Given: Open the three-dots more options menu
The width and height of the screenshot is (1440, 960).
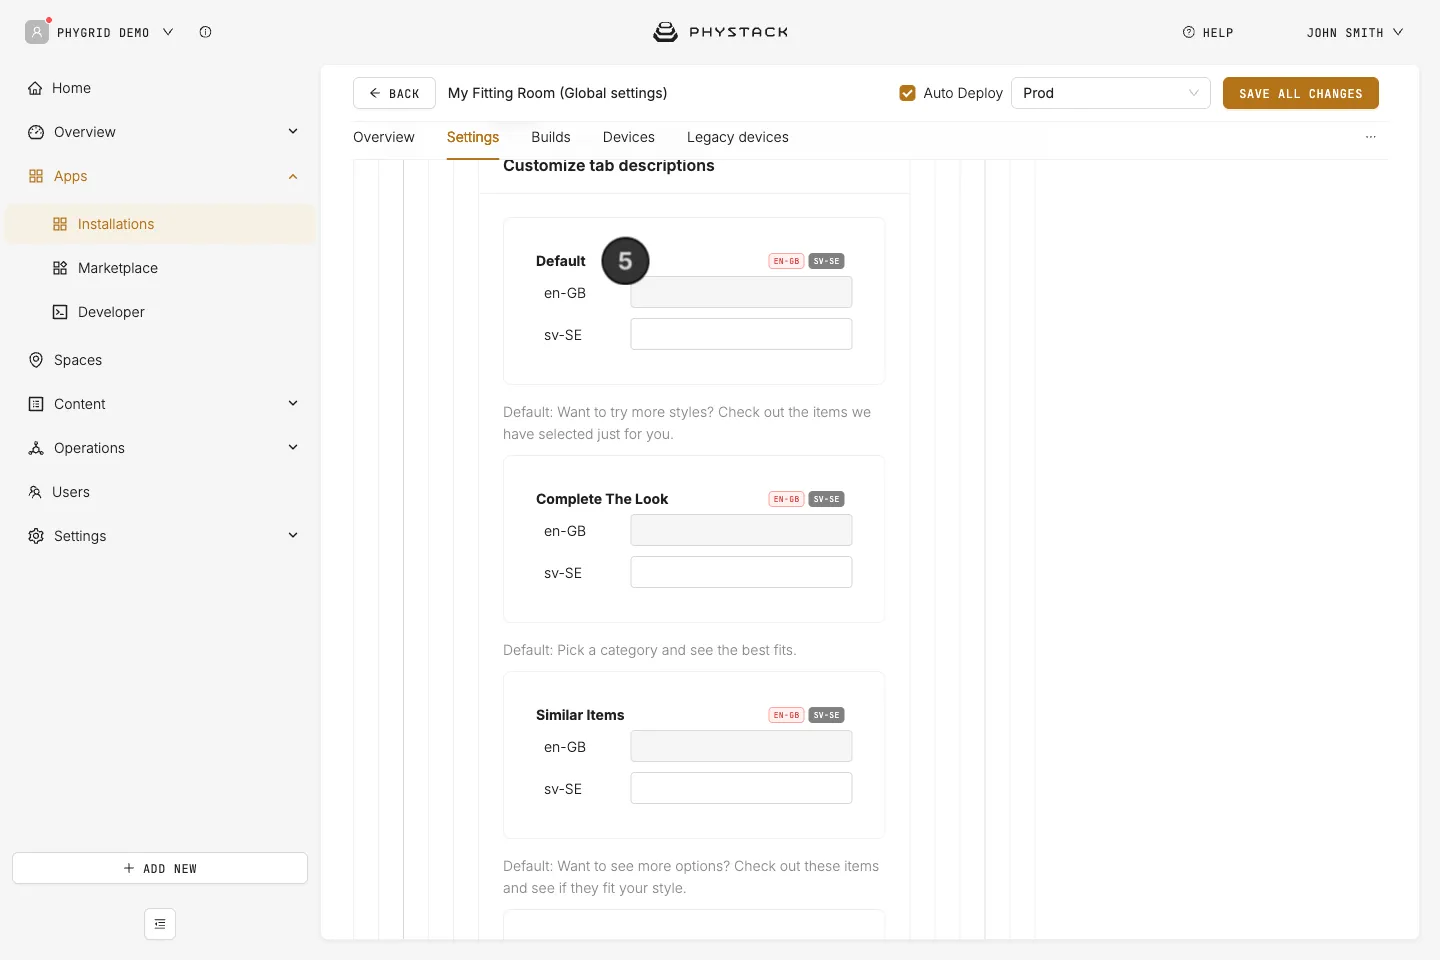Looking at the screenshot, I should [1371, 137].
